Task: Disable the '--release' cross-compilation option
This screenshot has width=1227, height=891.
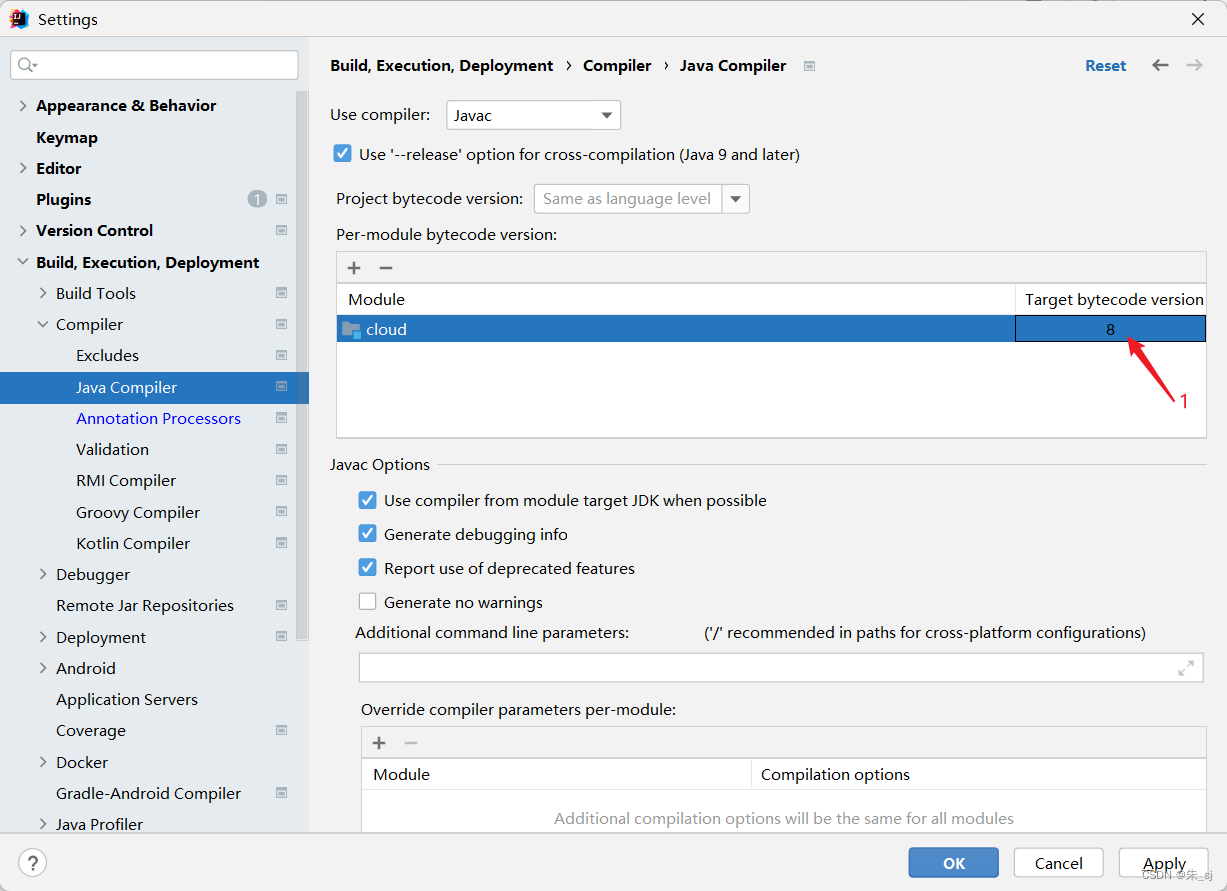Action: [342, 153]
